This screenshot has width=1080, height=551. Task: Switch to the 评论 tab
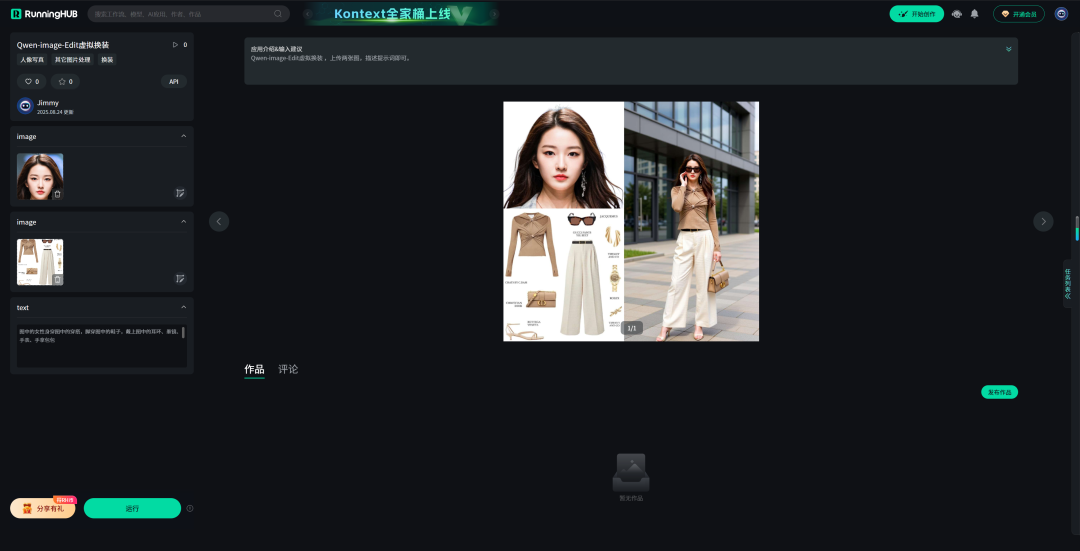[x=288, y=369]
